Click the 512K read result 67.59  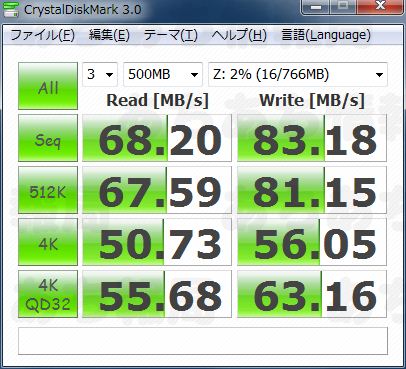(x=157, y=190)
